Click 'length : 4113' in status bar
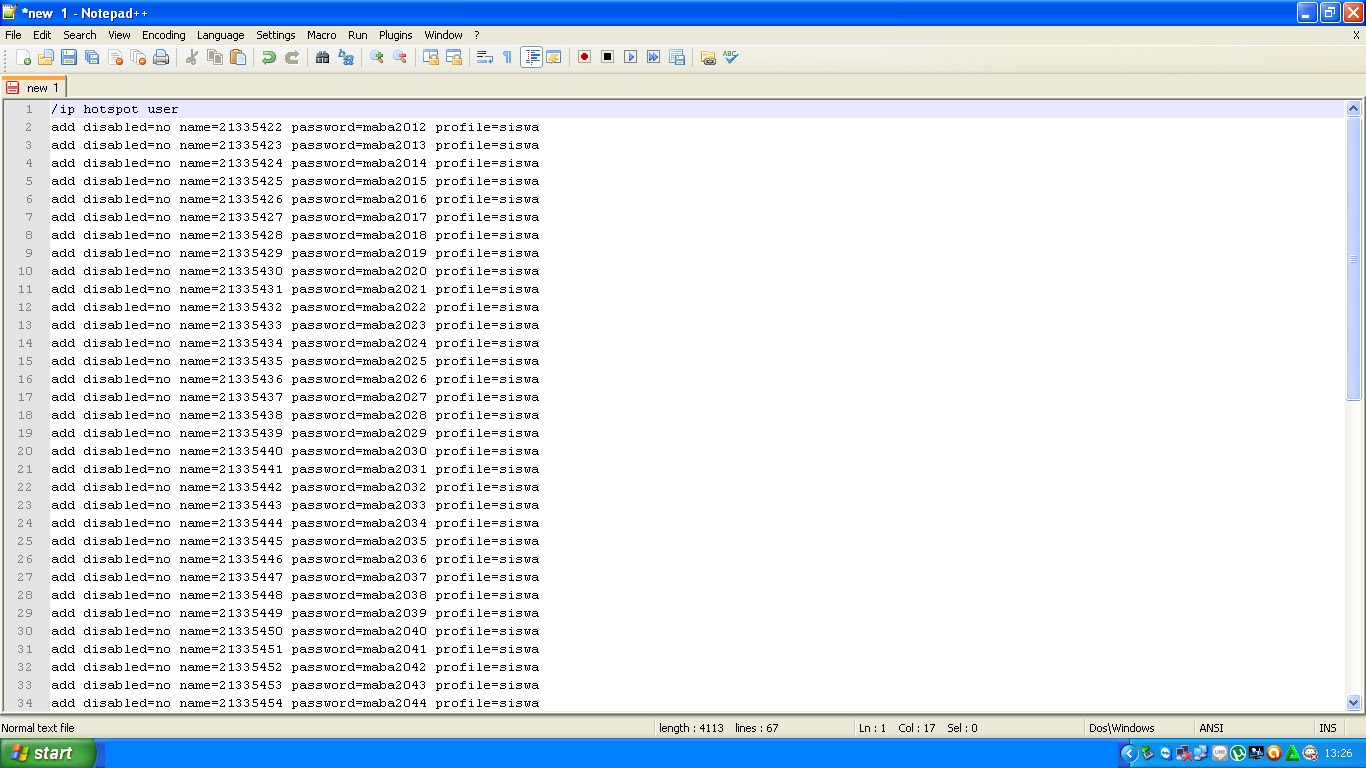1366x768 pixels. [x=691, y=728]
